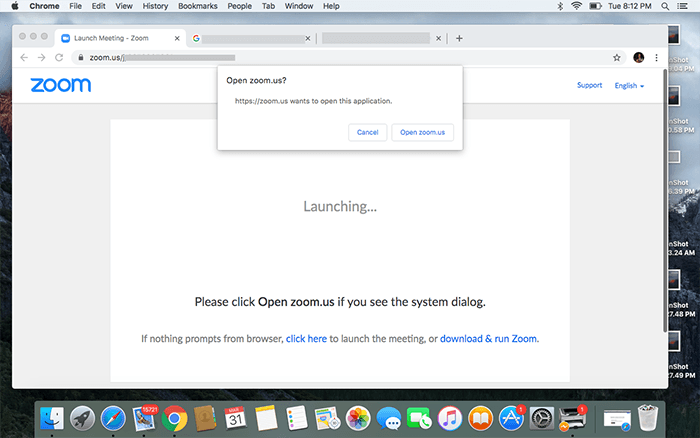700x438 pixels.
Task: Open Spotlight search magnifier
Action: [x=665, y=6]
